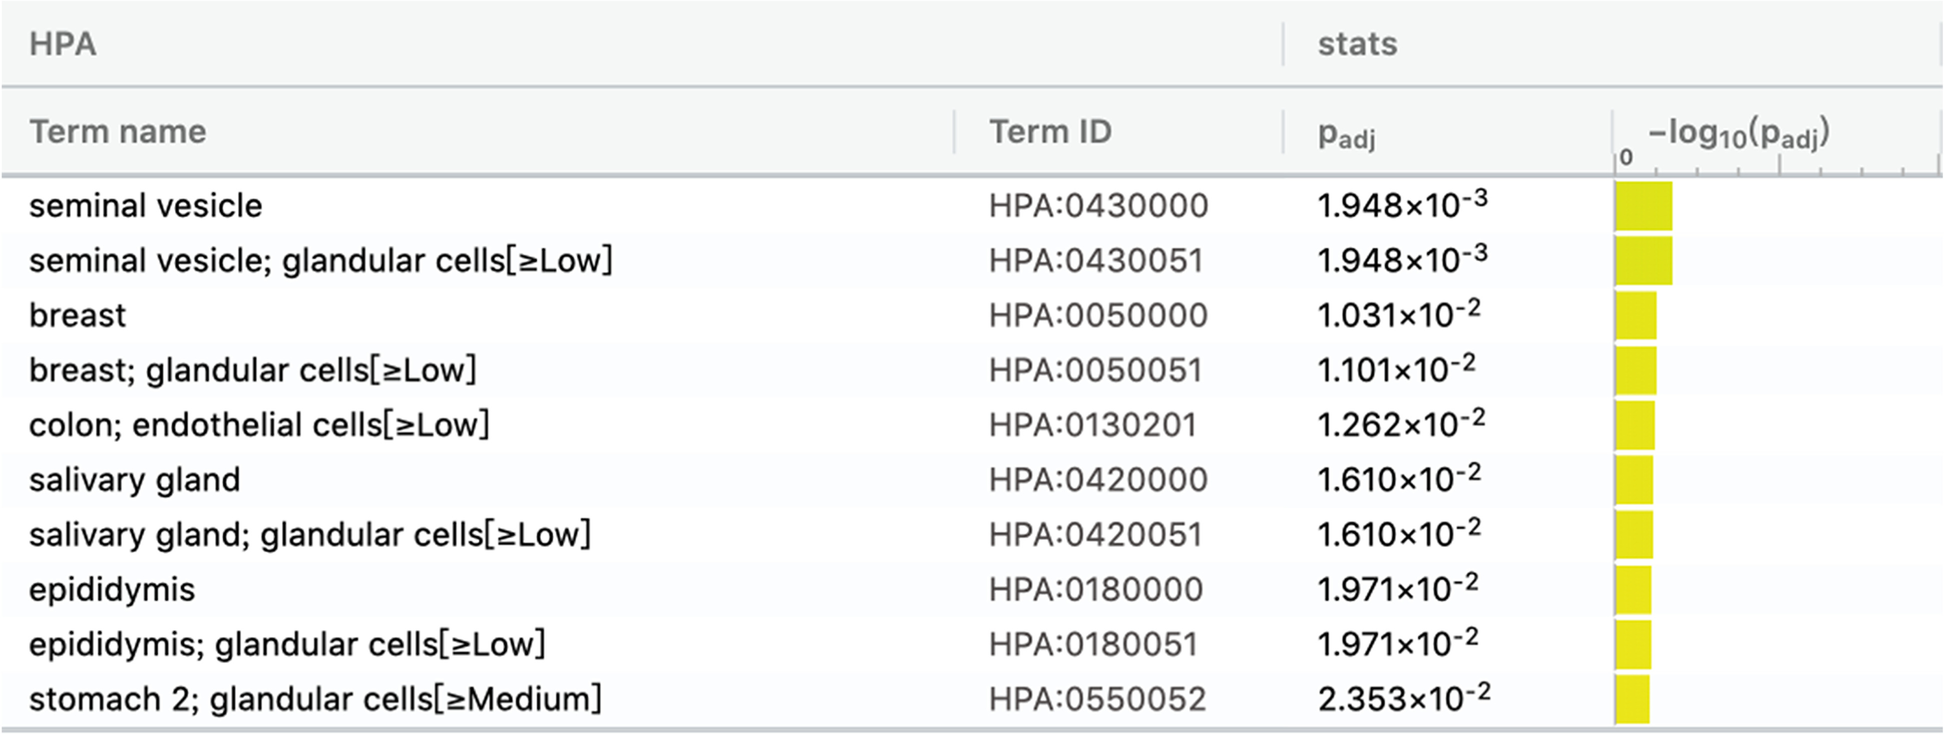Open term ID HPA:0130201
The width and height of the screenshot is (1944, 735).
(x=1092, y=425)
